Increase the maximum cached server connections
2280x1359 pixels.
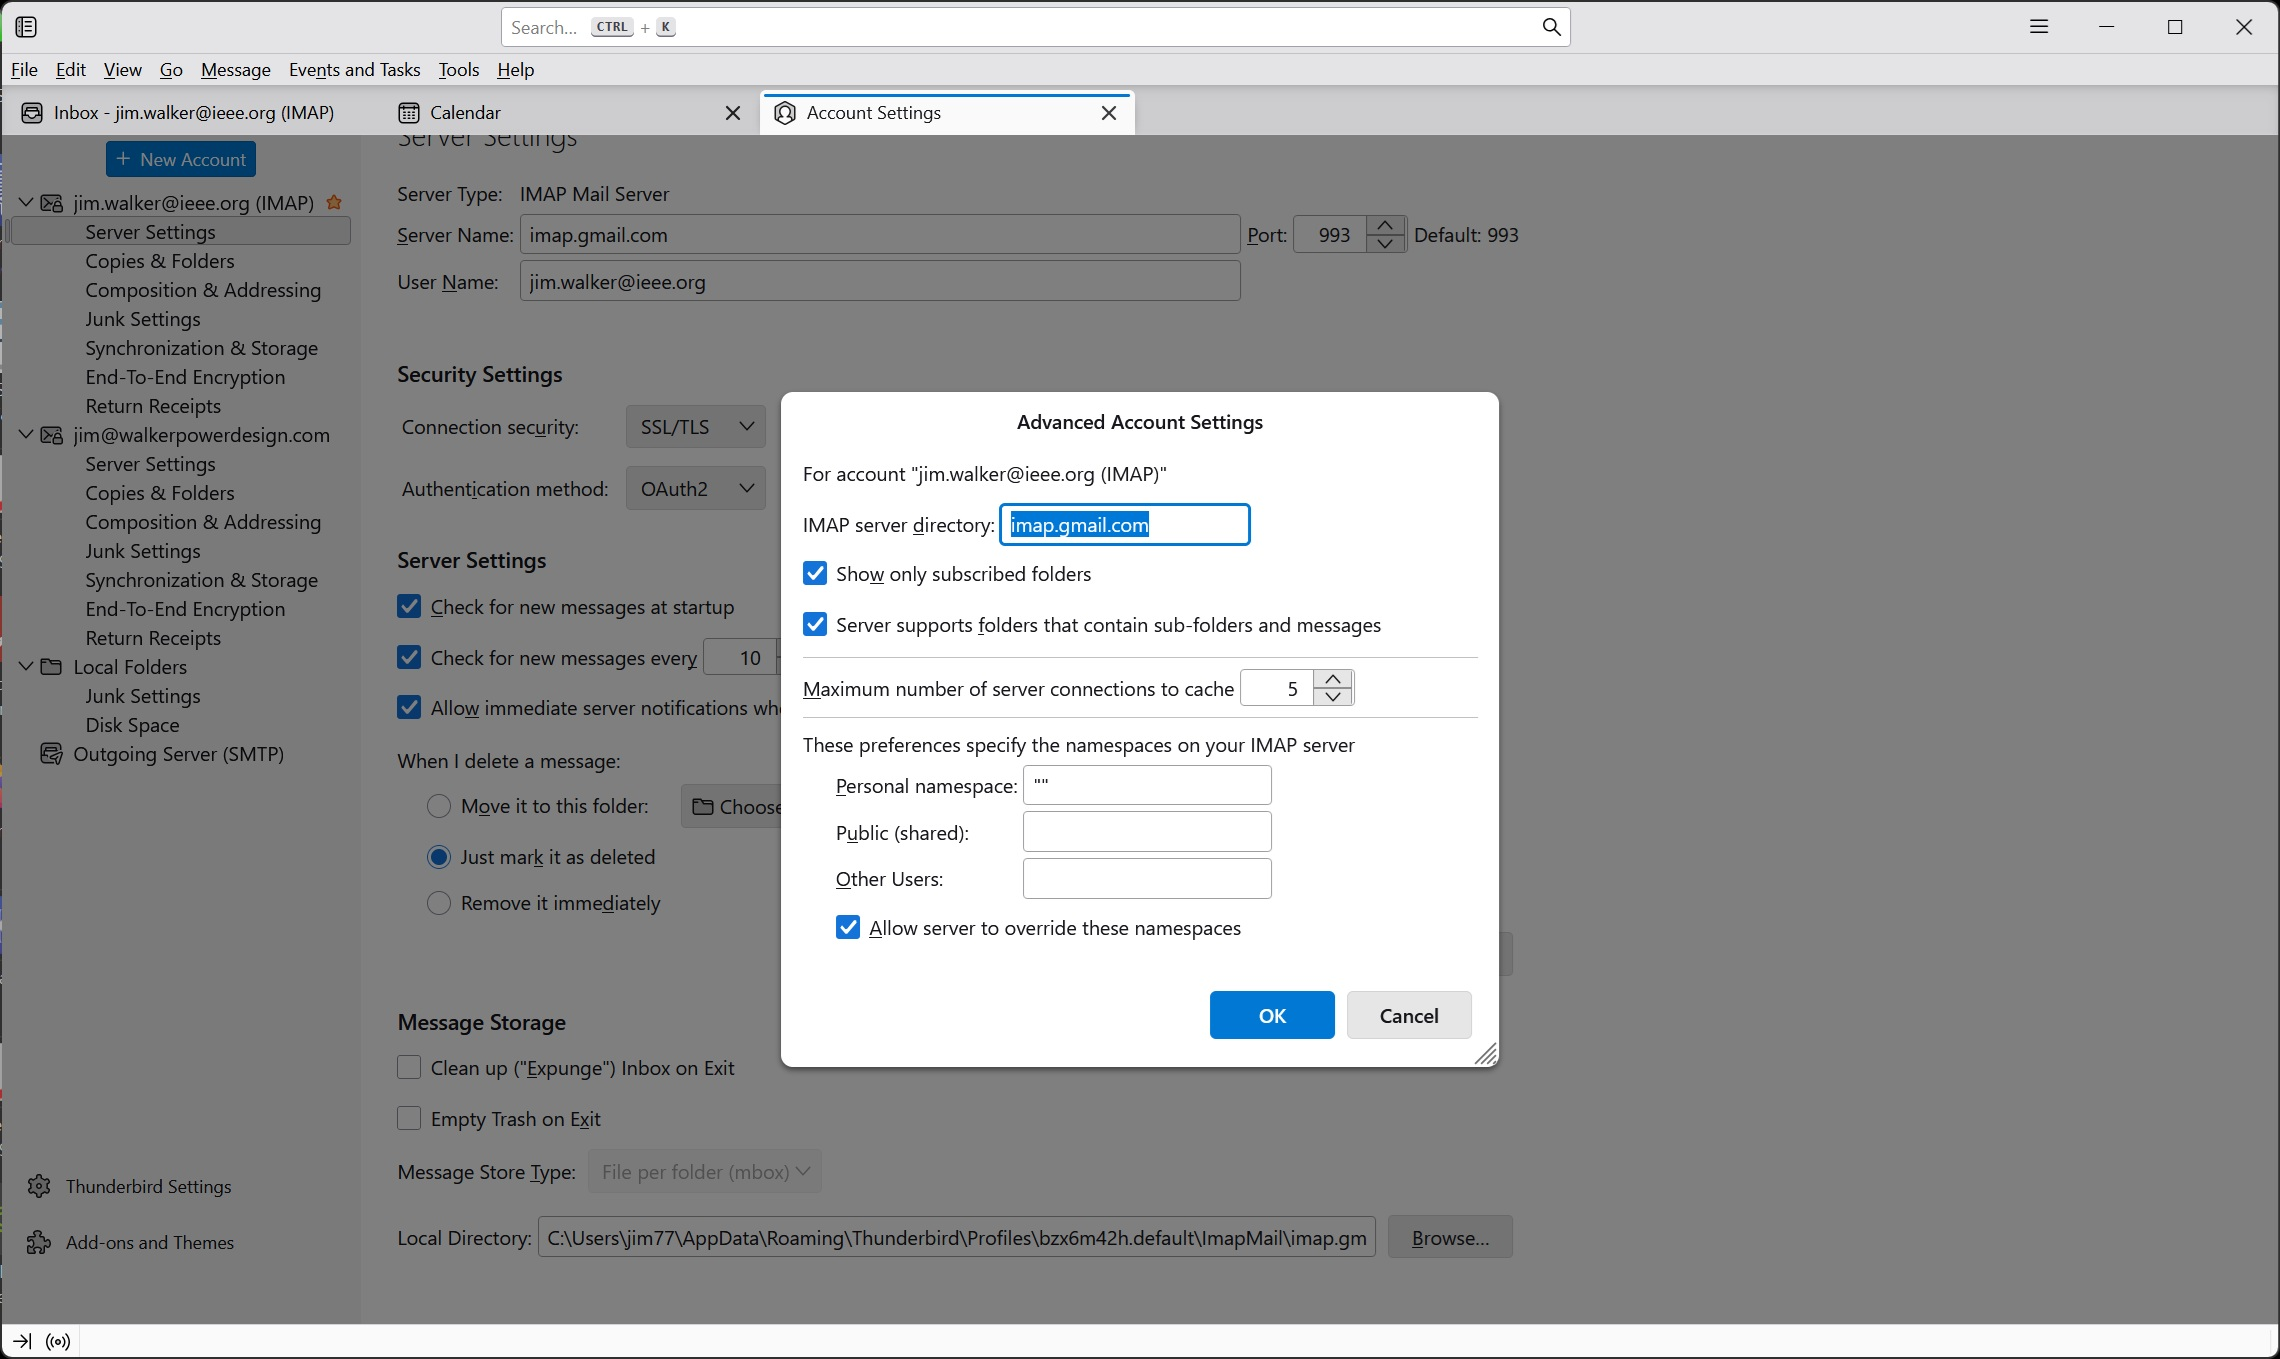tap(1333, 680)
